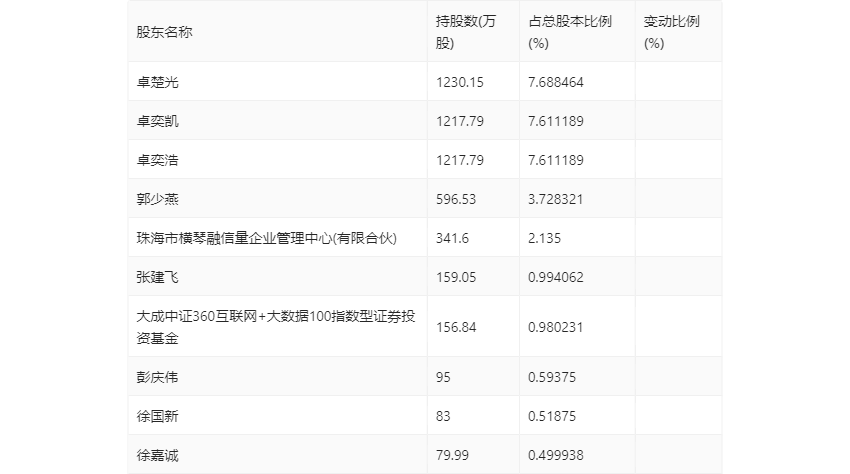Click holding value 156.84
Image resolution: width=850 pixels, height=474 pixels.
456,327
